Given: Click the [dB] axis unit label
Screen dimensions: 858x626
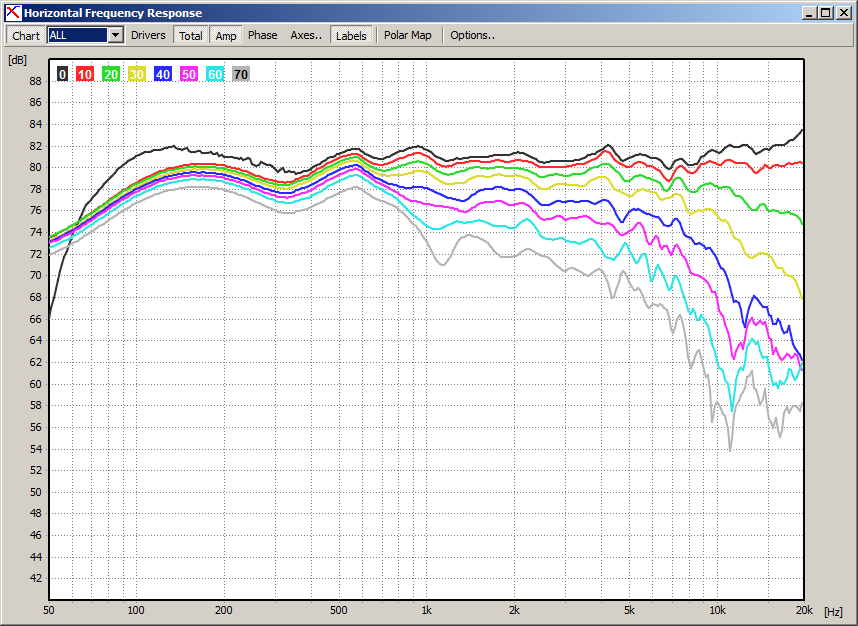Looking at the screenshot, I should [x=17, y=60].
